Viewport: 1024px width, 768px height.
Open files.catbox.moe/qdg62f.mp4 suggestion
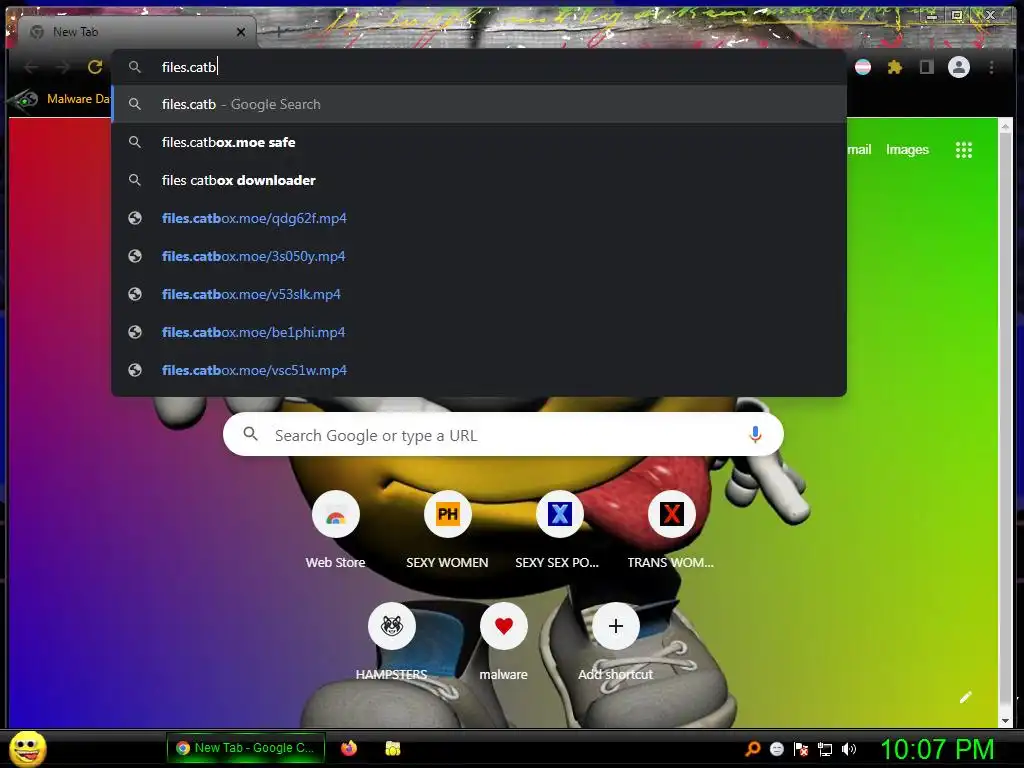point(479,218)
